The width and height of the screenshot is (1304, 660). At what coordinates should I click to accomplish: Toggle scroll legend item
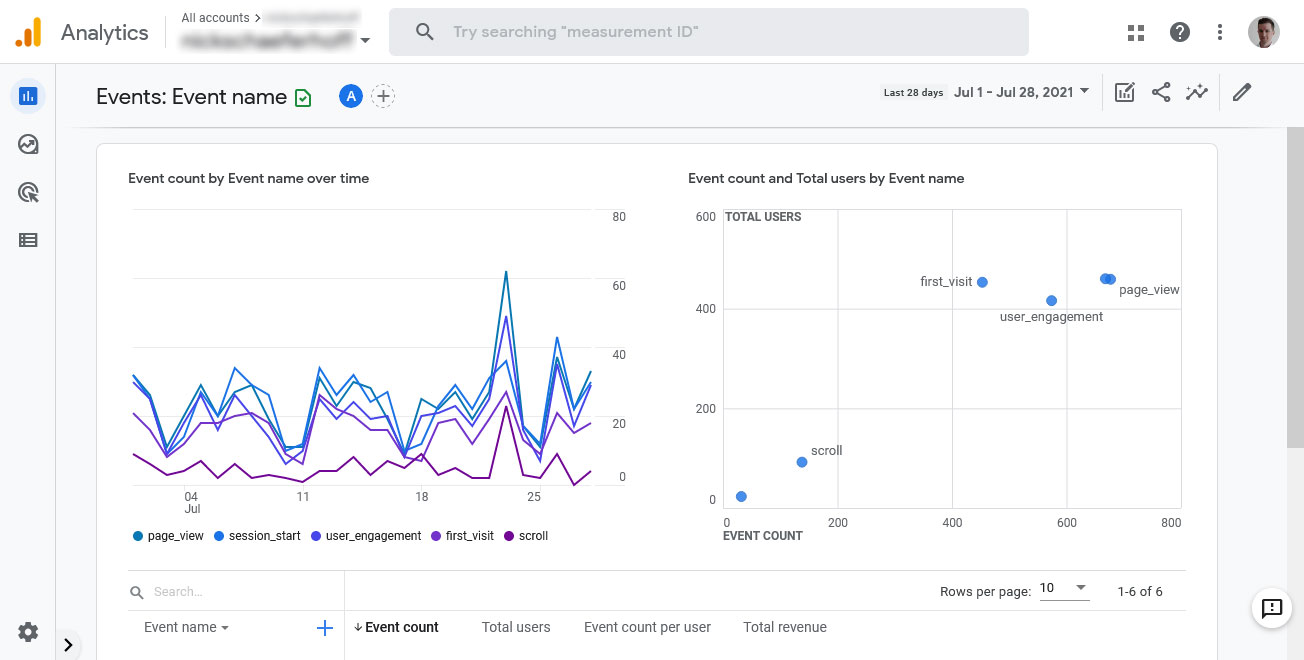point(526,536)
